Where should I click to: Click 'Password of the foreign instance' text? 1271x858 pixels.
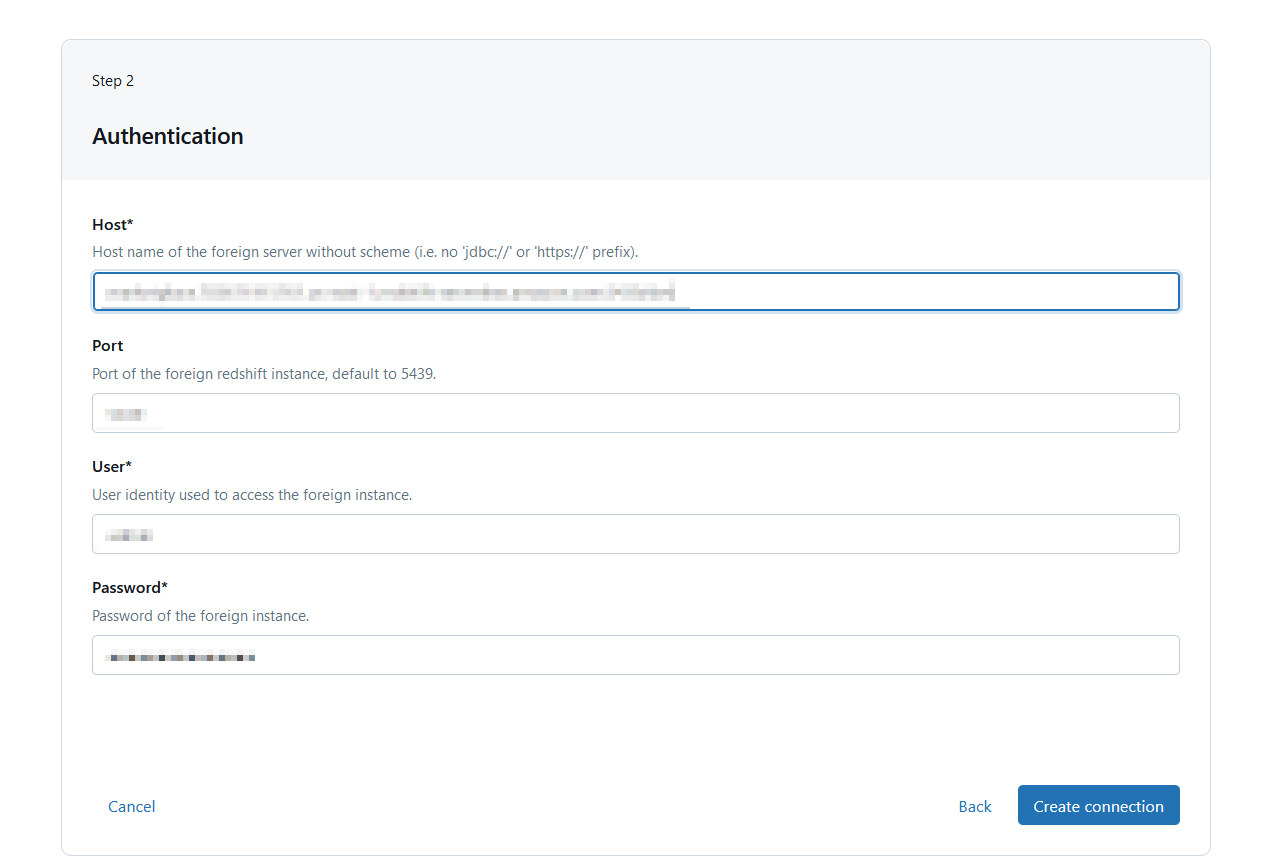coord(200,616)
